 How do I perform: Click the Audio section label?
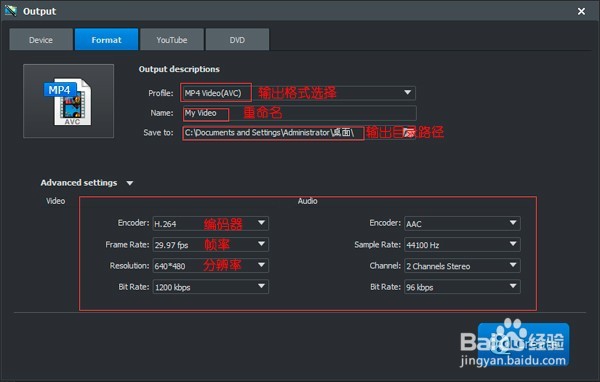coord(308,201)
